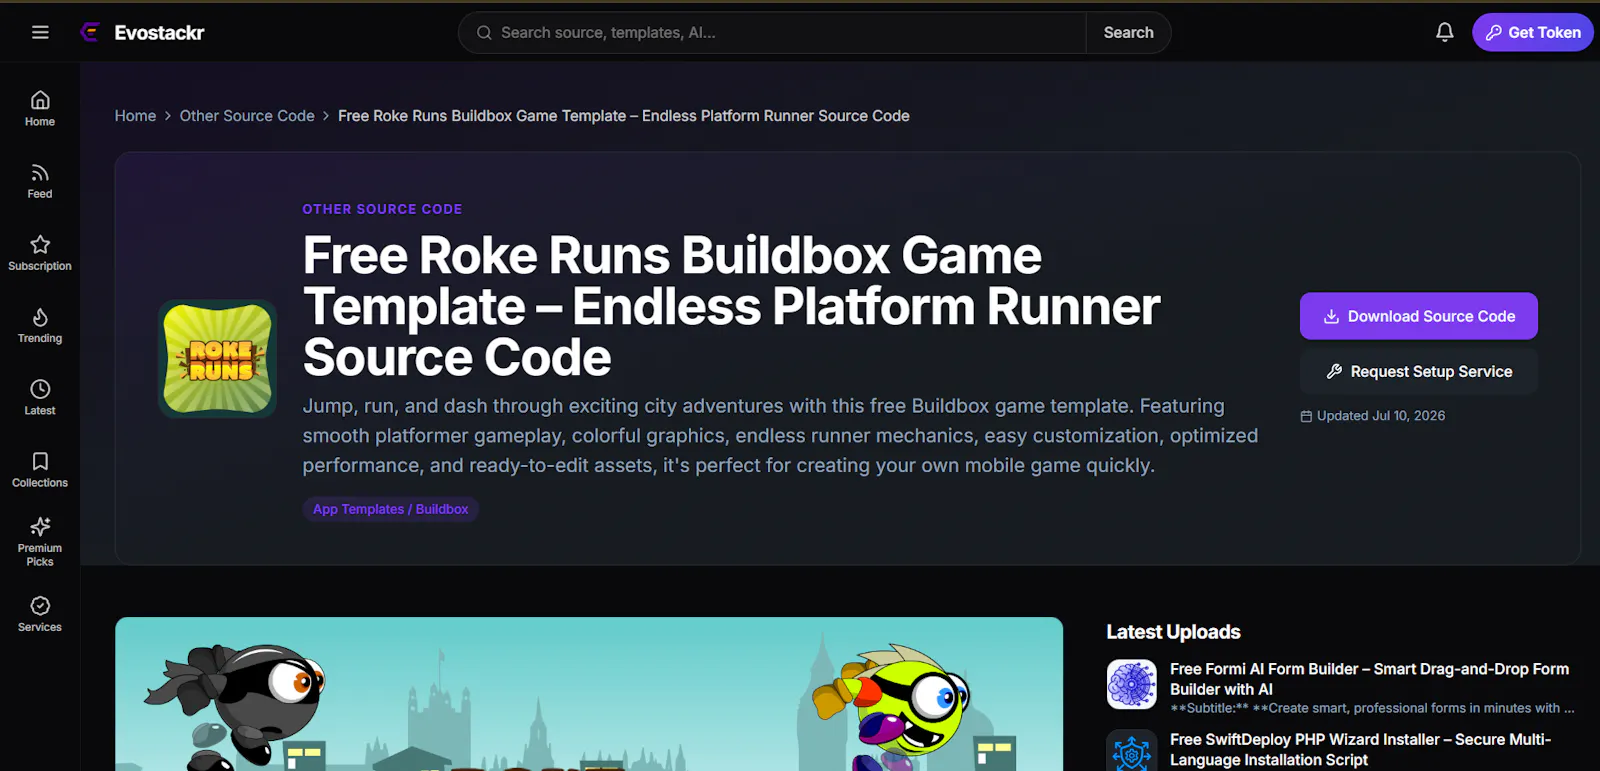Open Trending in the sidebar
The image size is (1600, 771).
point(40,325)
